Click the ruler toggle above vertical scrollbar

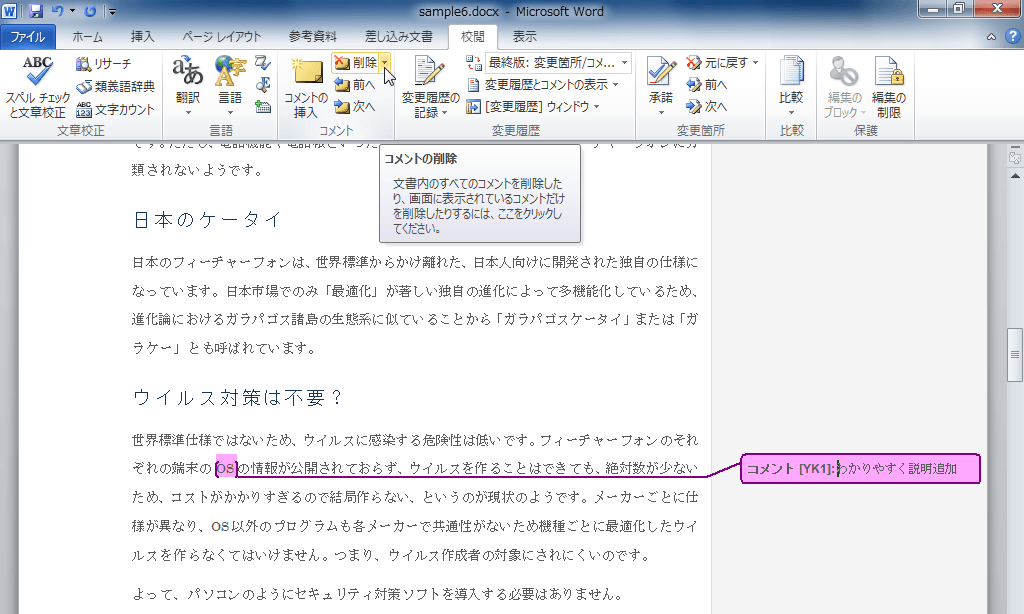pyautogui.click(x=1015, y=157)
